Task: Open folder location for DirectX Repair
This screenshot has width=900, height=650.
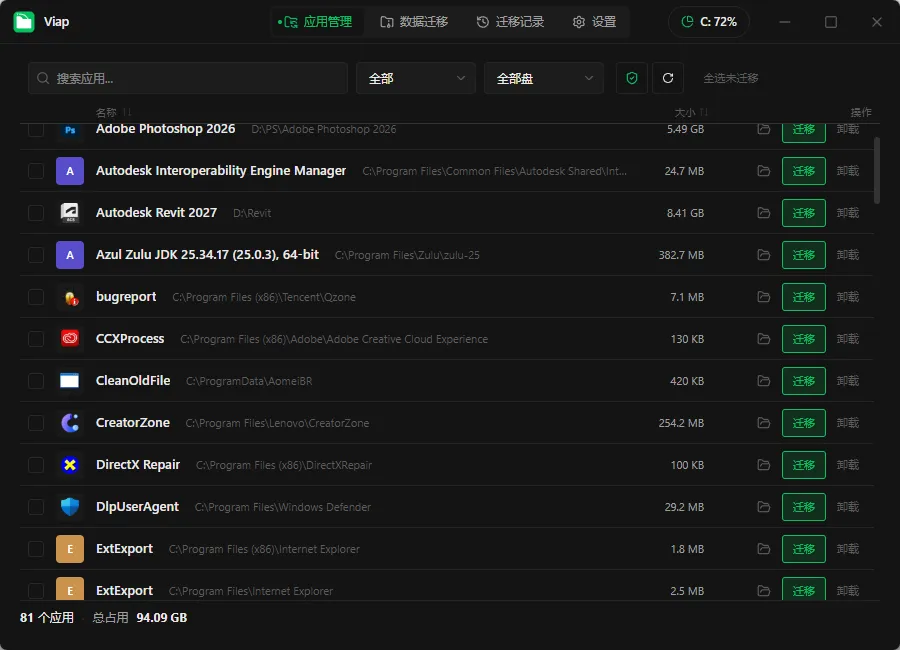Action: coord(763,465)
